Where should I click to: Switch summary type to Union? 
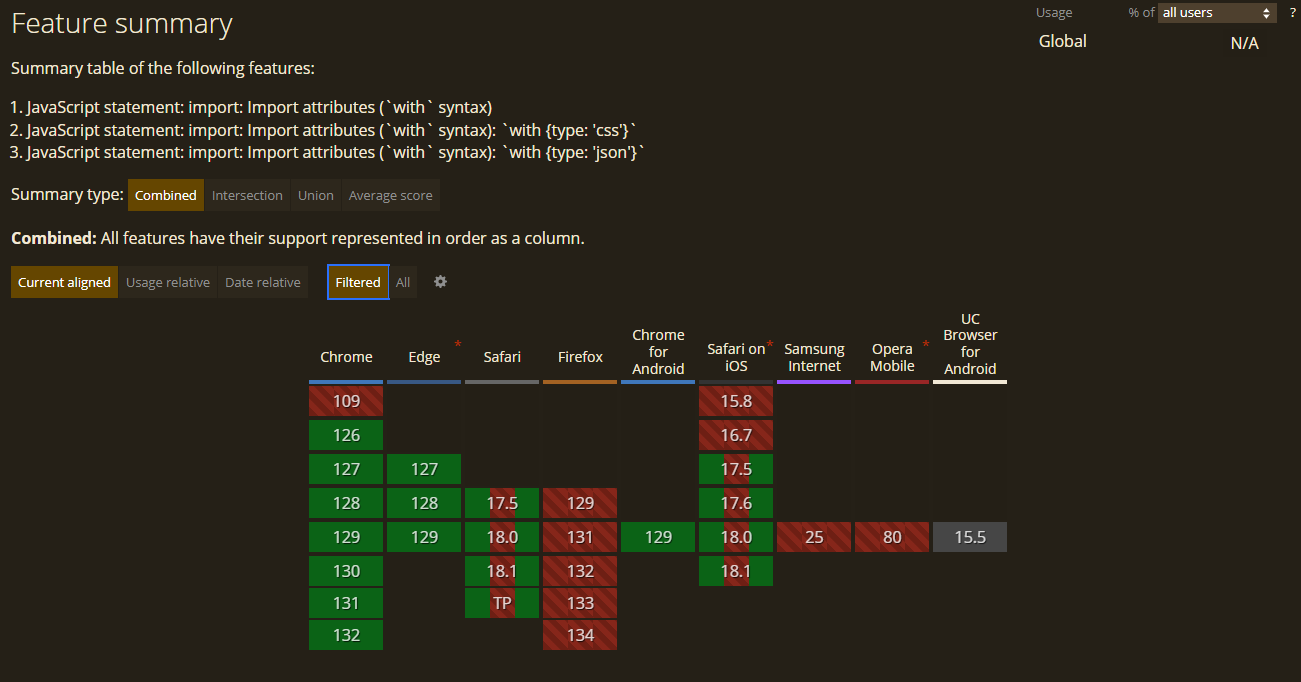(x=315, y=195)
